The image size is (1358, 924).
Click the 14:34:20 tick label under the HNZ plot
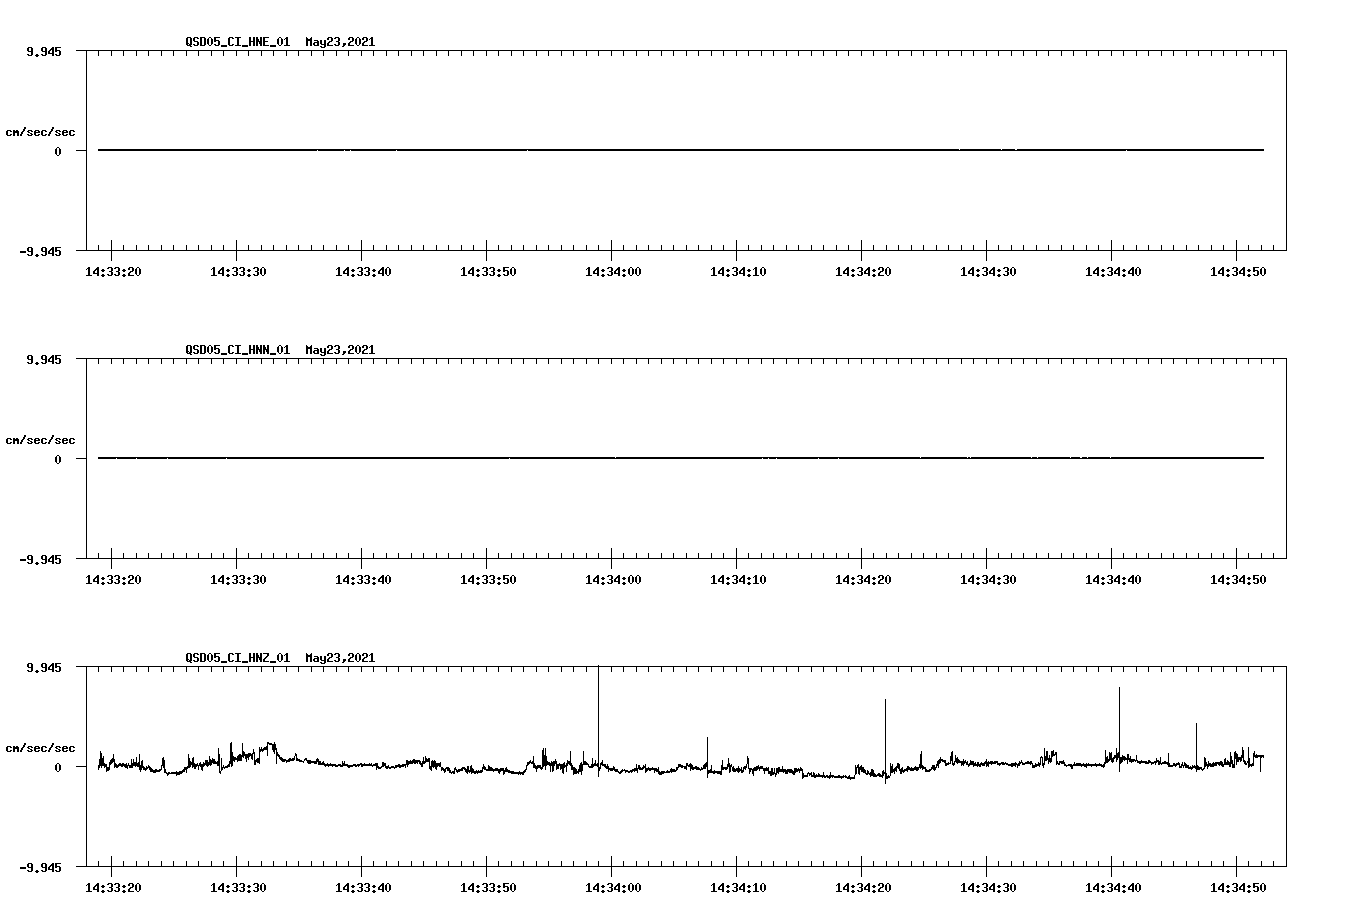coord(864,886)
